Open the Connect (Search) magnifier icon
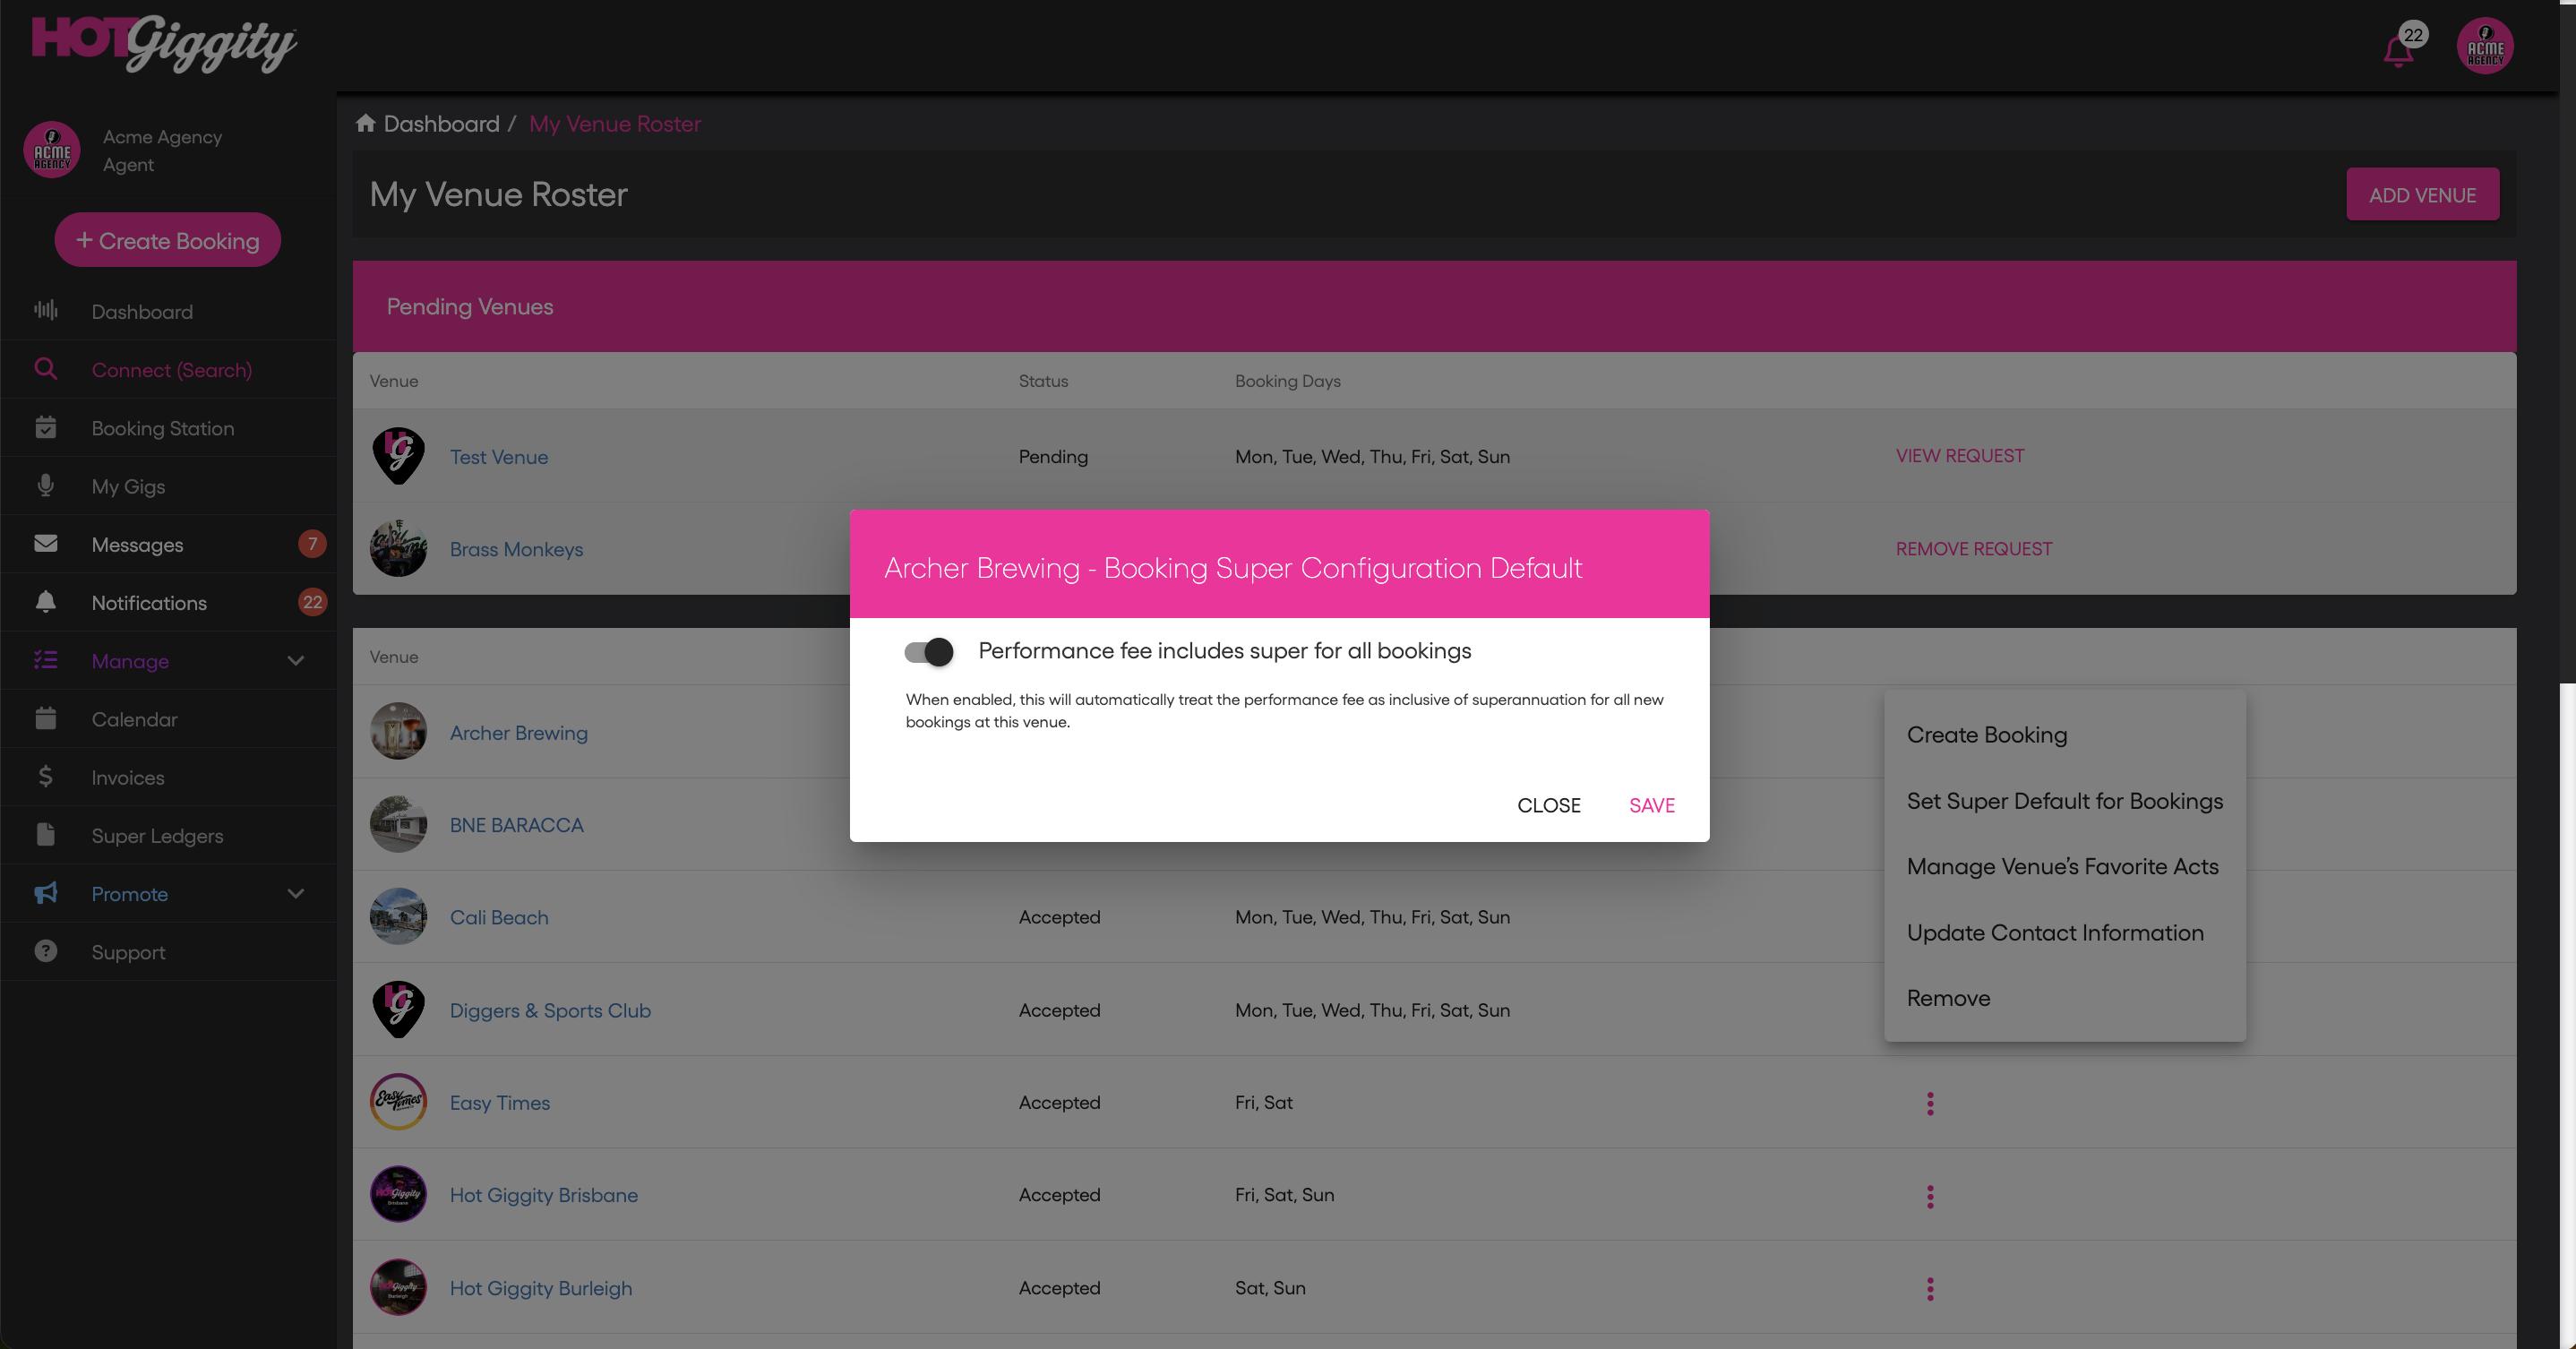This screenshot has height=1349, width=2576. pos(45,369)
